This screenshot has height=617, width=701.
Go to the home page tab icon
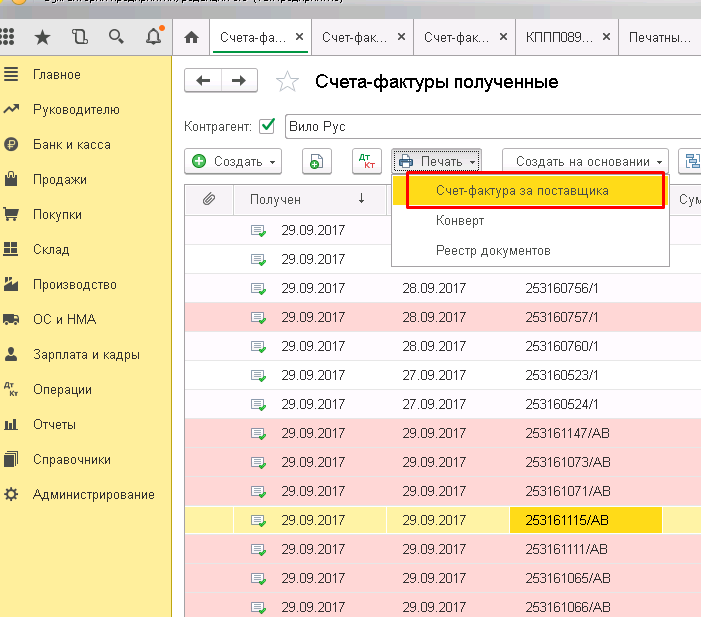click(x=192, y=37)
